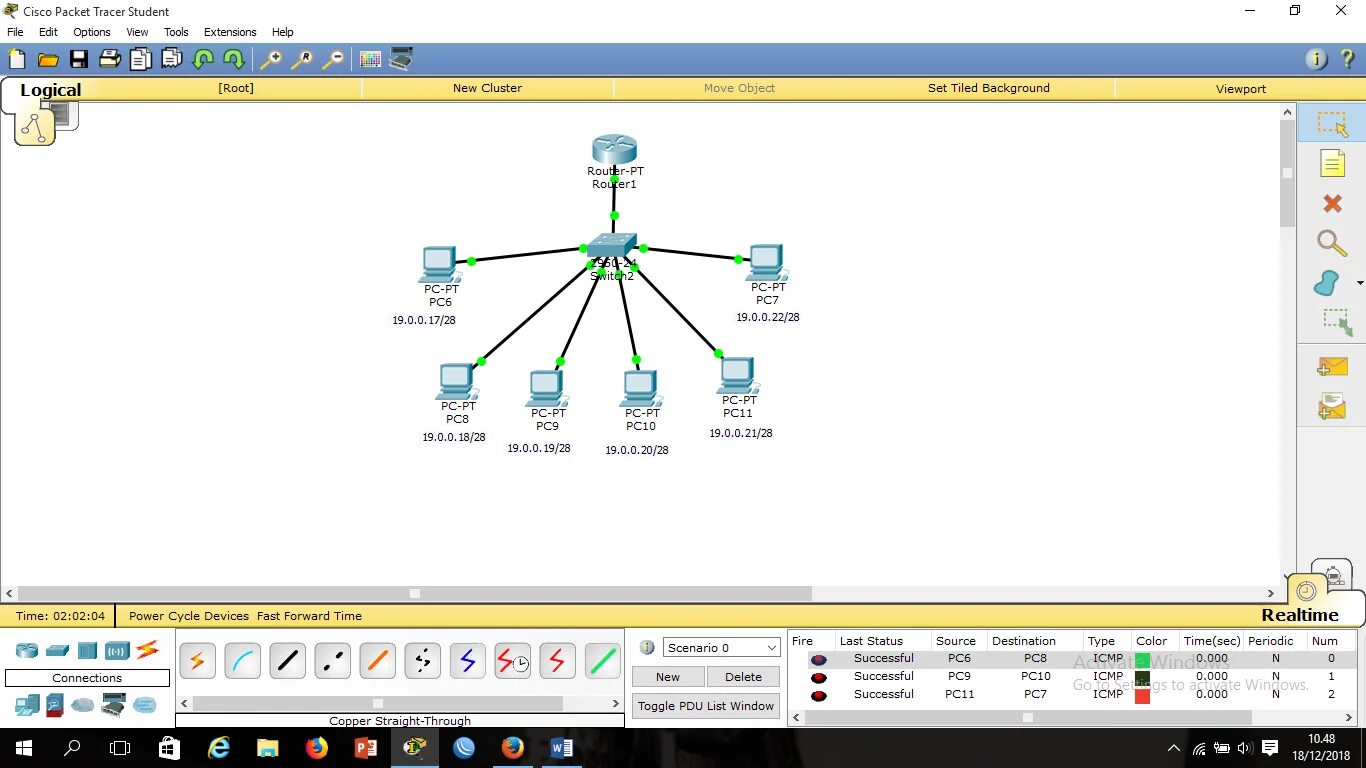Open a file with the folder icon
This screenshot has height=768, width=1366.
[x=48, y=59]
